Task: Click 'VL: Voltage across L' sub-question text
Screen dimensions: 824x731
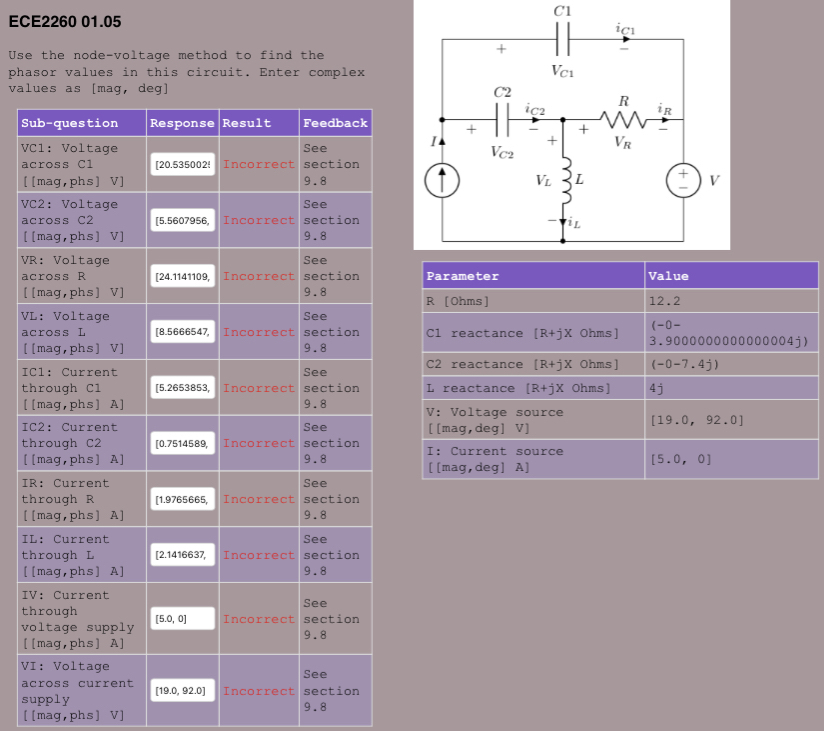Action: click(72, 332)
